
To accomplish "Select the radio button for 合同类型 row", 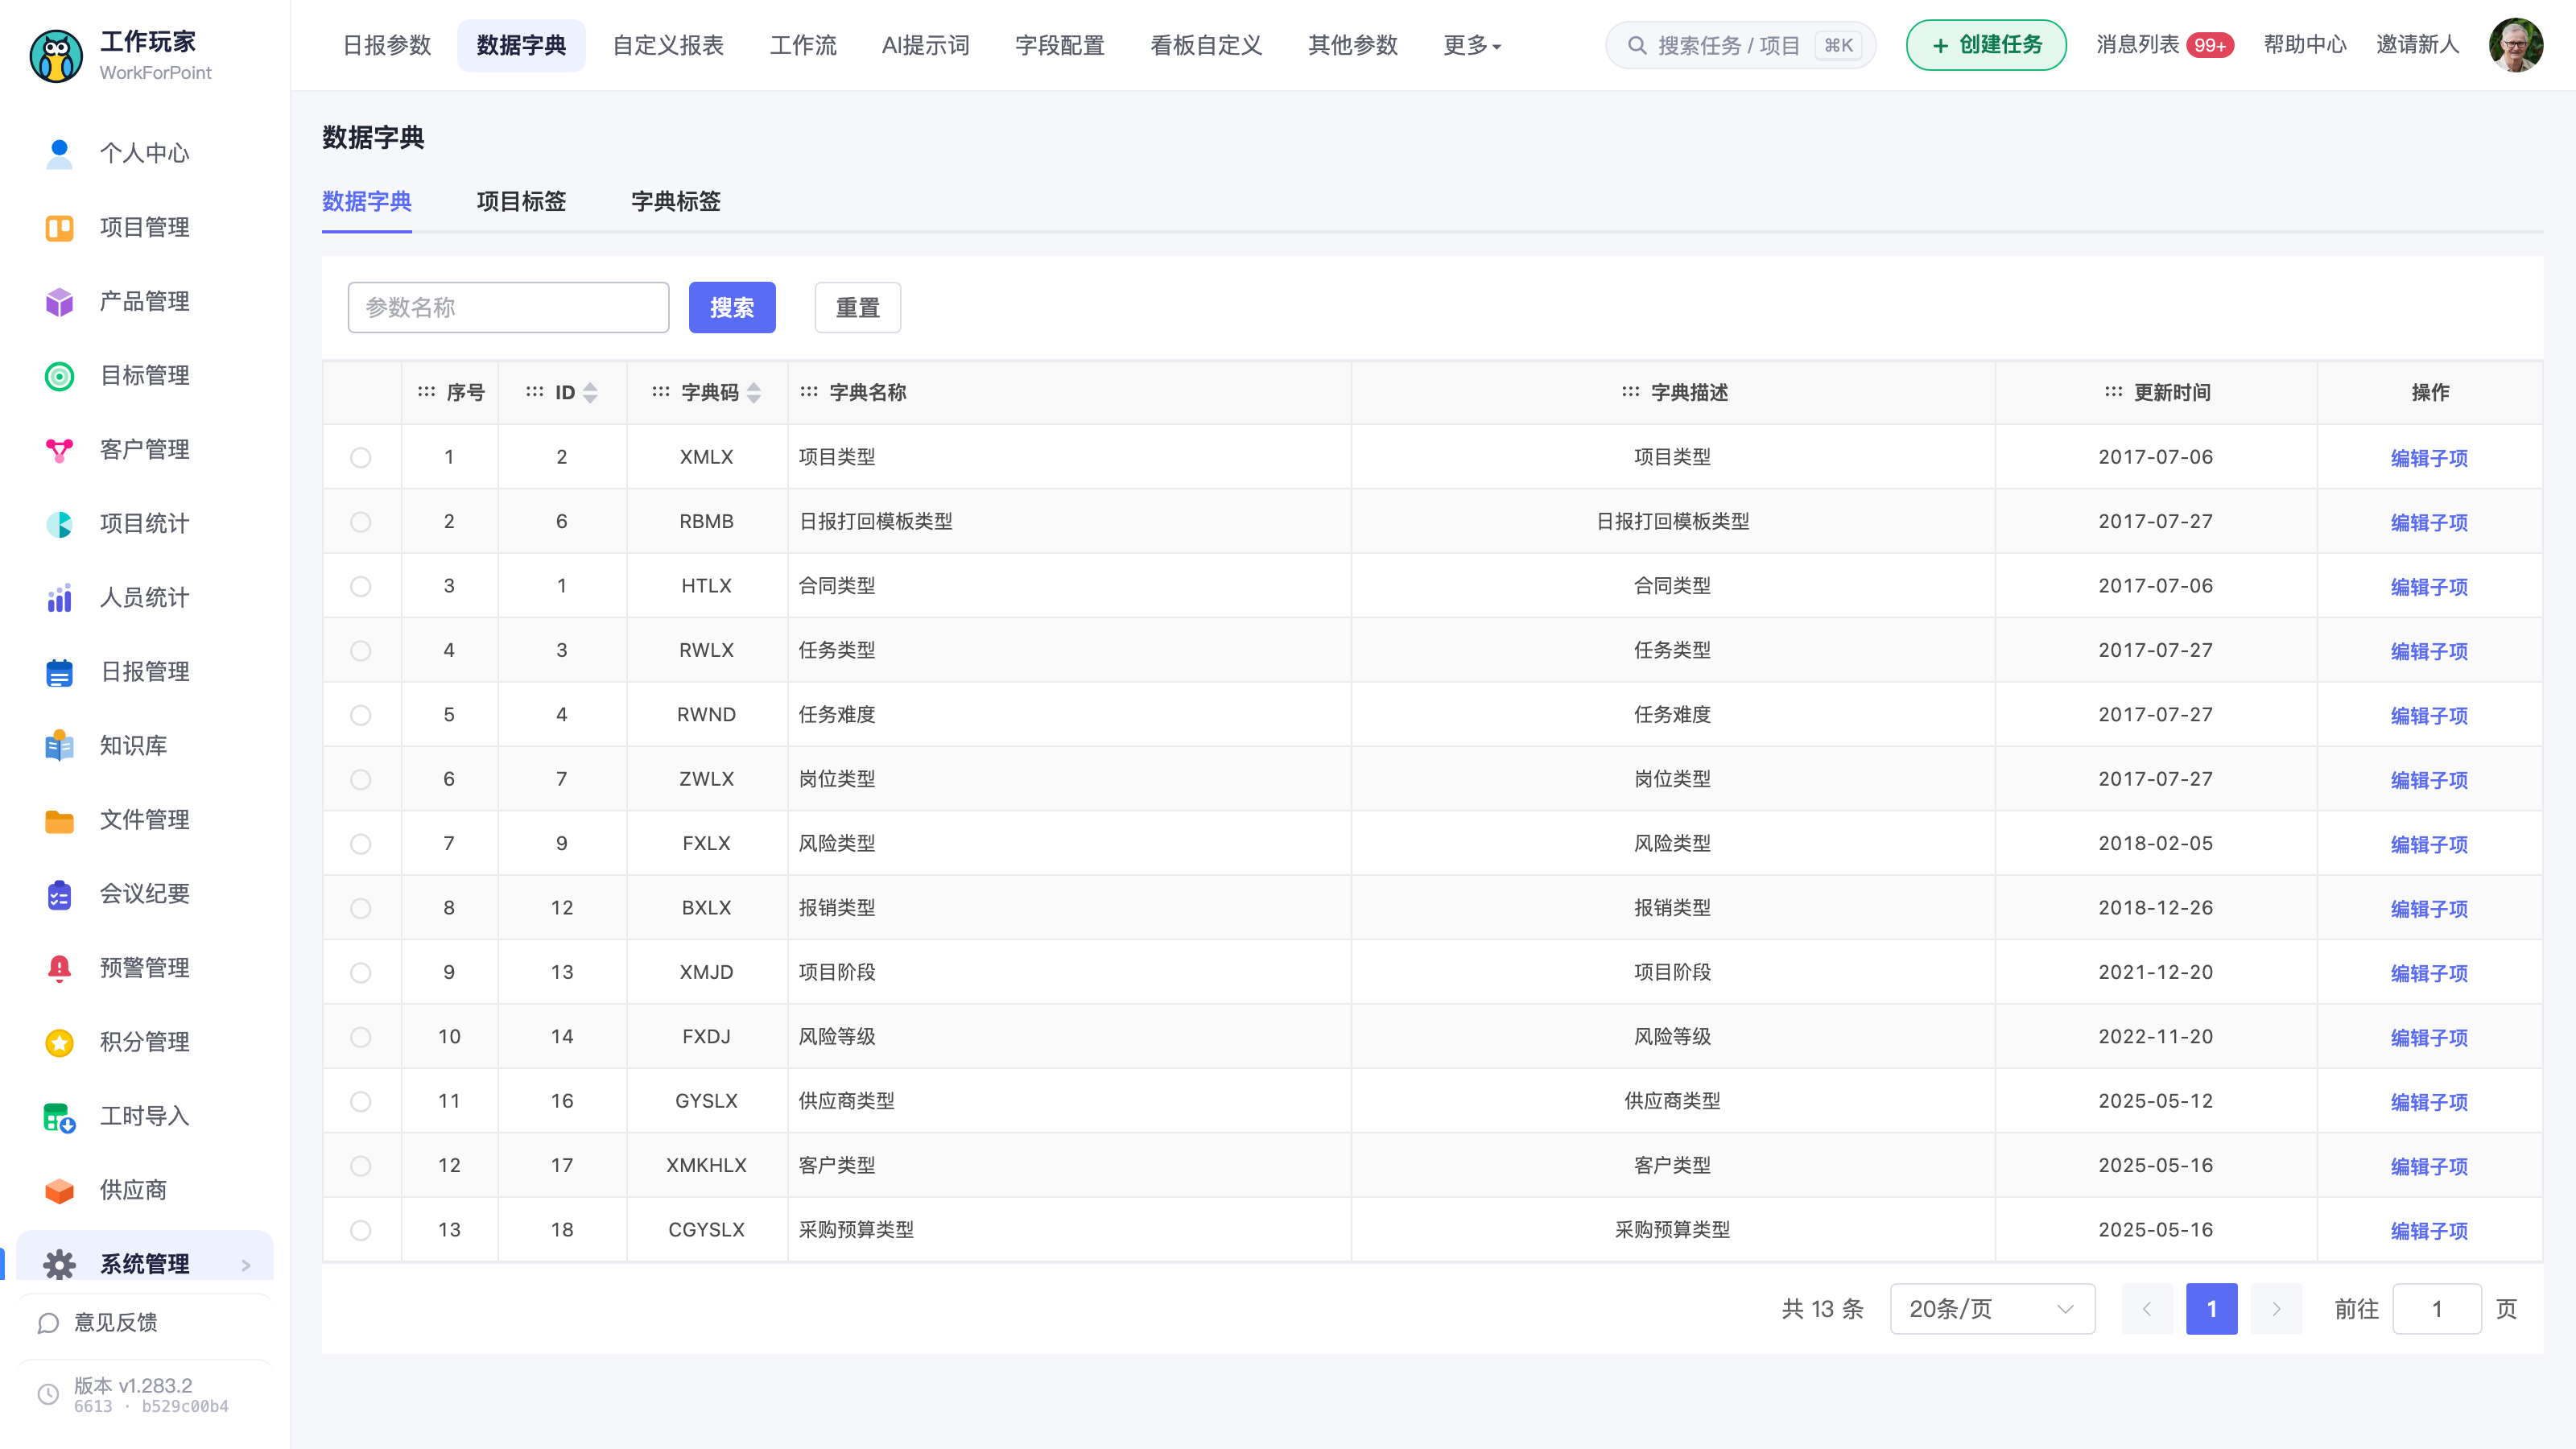I will pyautogui.click(x=361, y=586).
